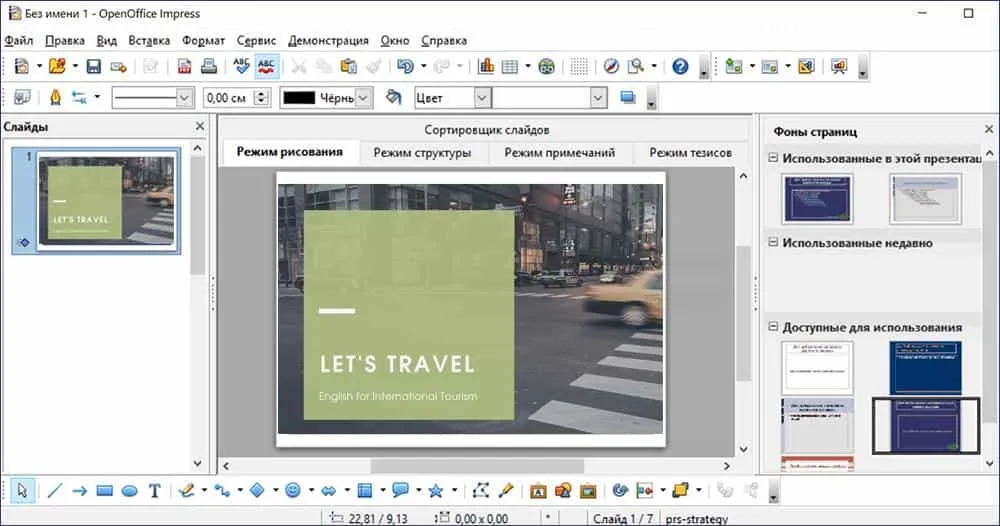Screen dimensions: 1000x526
Task: Click the horizontal scrollbar under slide
Action: coord(476,466)
